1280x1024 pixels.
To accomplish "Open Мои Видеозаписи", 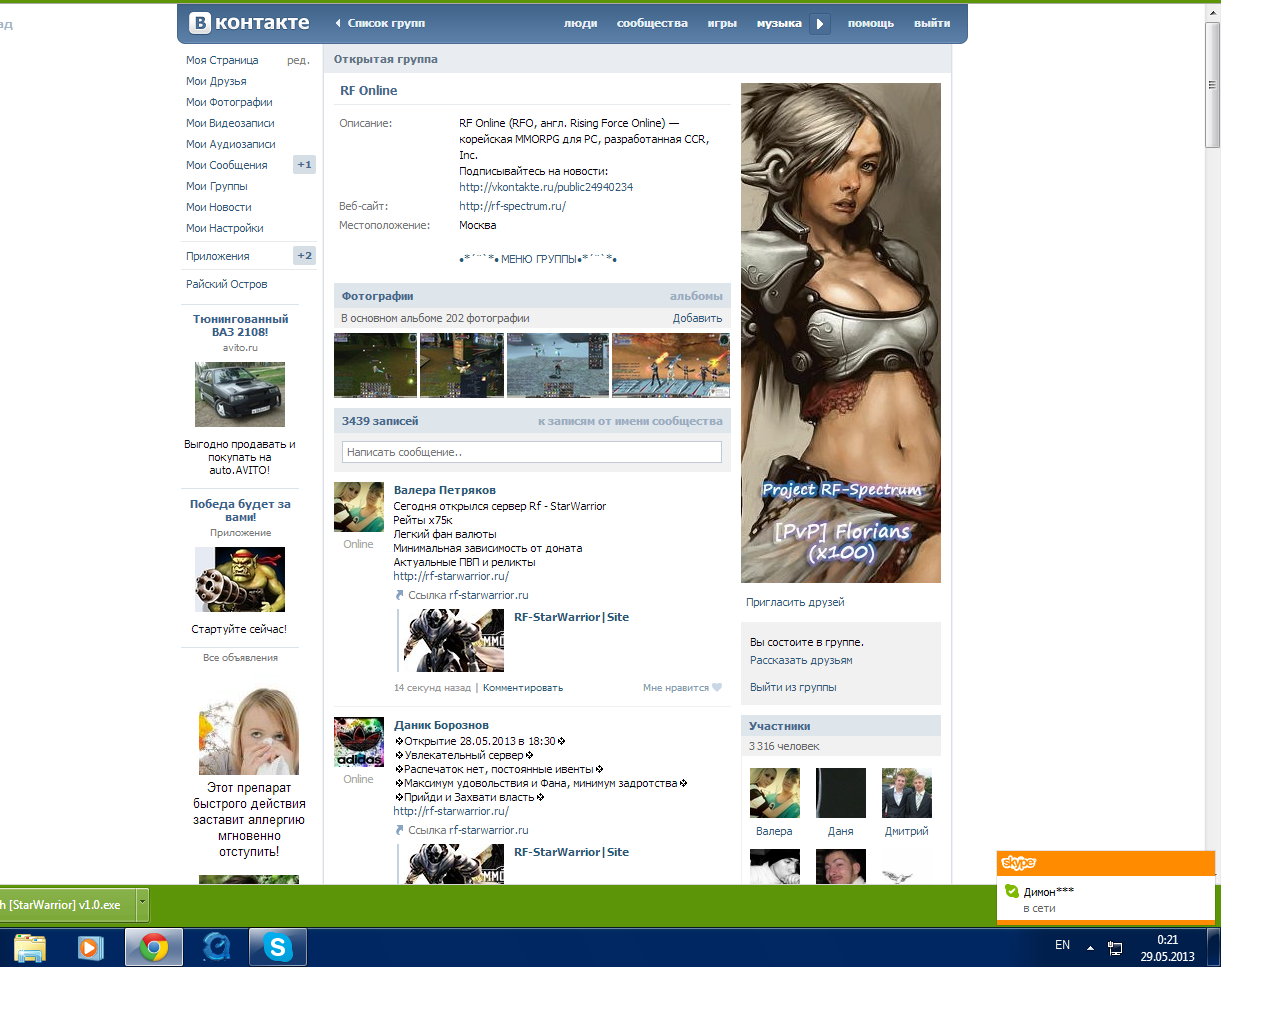I will (x=230, y=123).
